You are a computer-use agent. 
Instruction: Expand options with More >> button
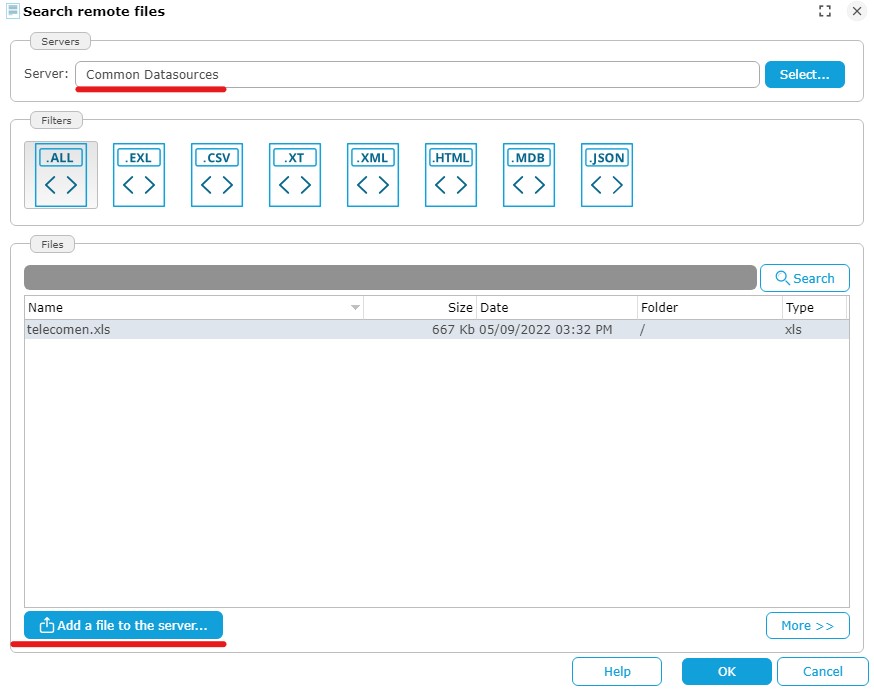807,625
